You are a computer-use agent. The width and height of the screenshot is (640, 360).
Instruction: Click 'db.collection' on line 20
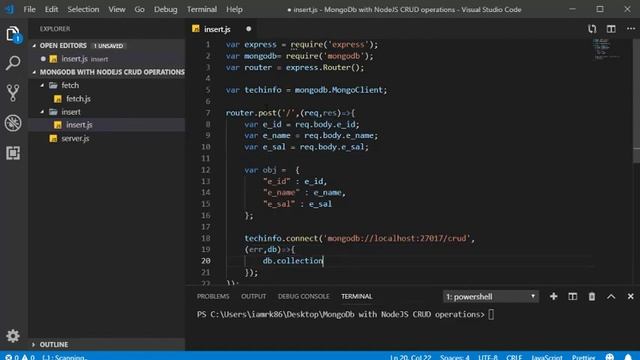(x=293, y=260)
